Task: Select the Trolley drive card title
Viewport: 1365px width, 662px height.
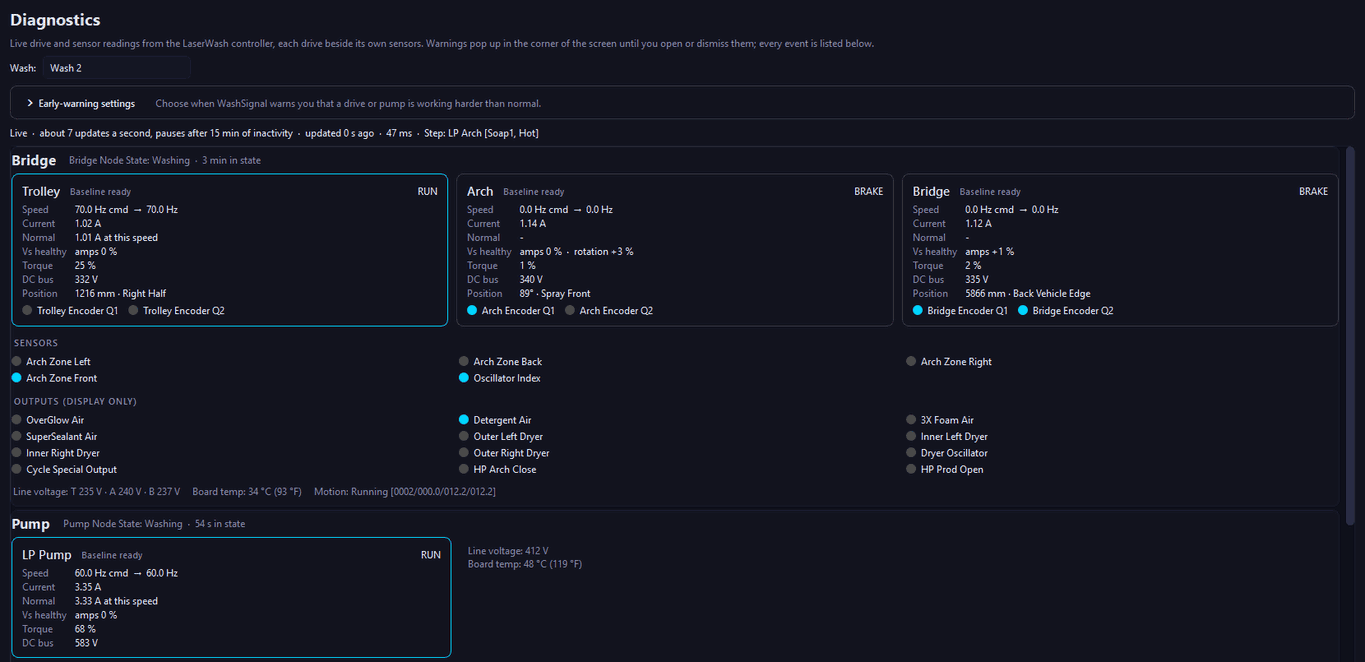Action: pos(41,191)
